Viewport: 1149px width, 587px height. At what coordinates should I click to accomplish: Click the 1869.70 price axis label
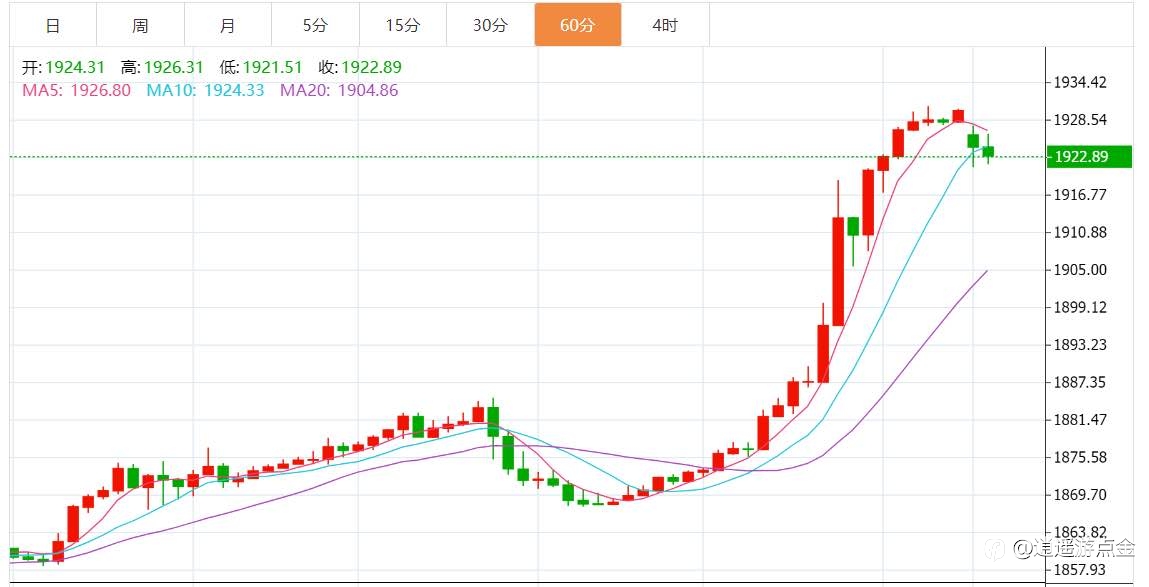point(1080,495)
